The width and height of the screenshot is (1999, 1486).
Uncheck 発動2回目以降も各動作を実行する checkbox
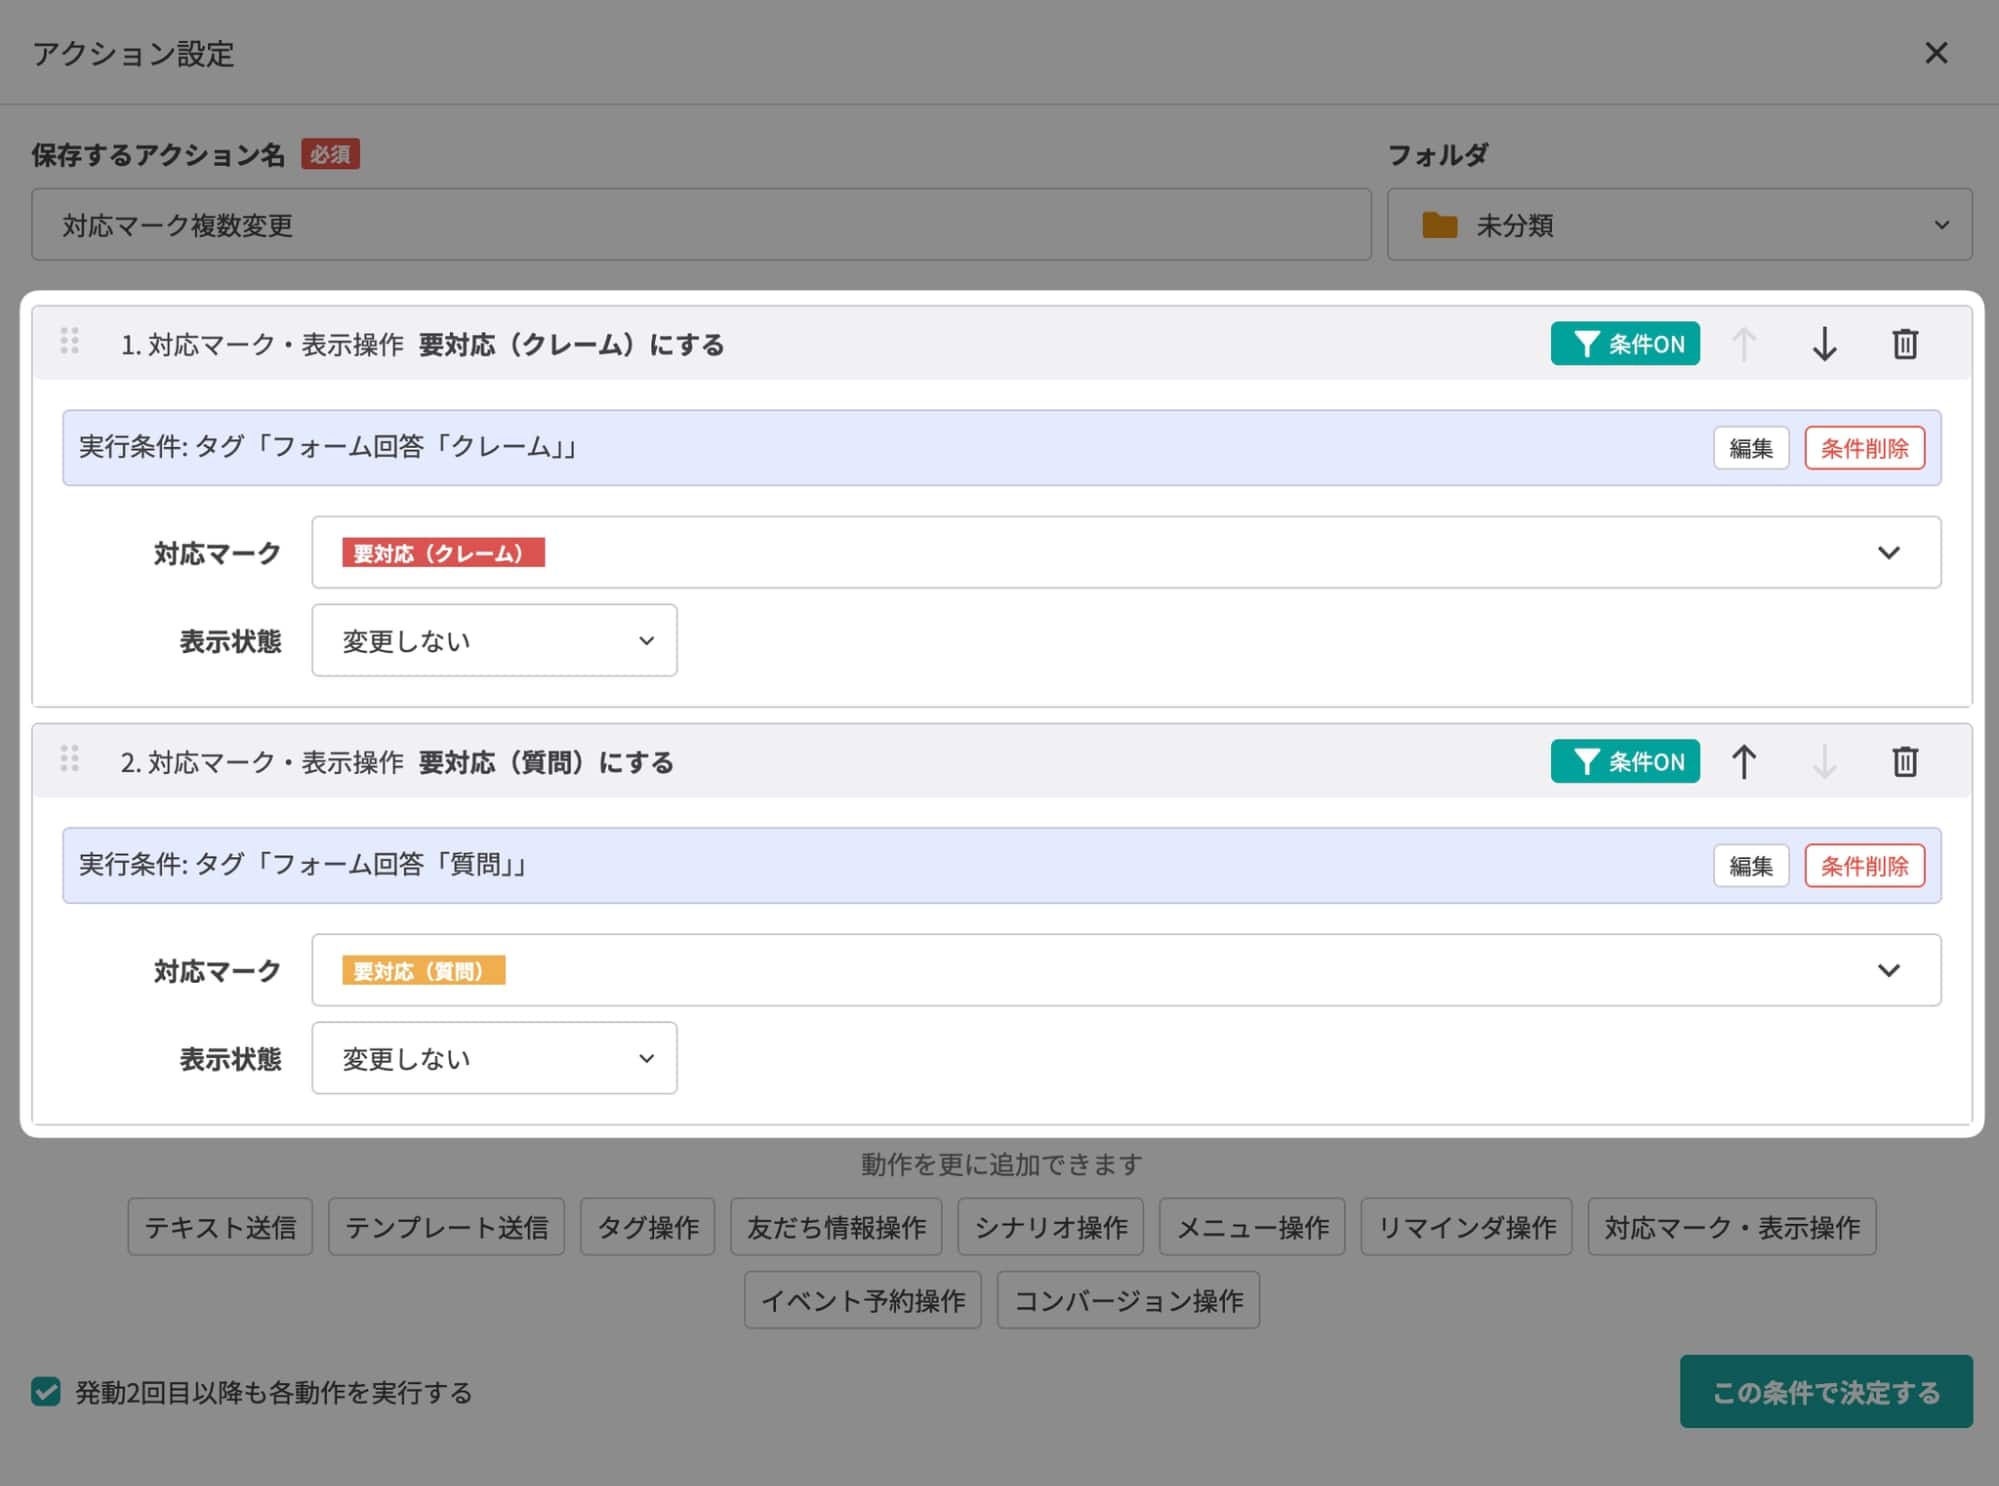46,1391
